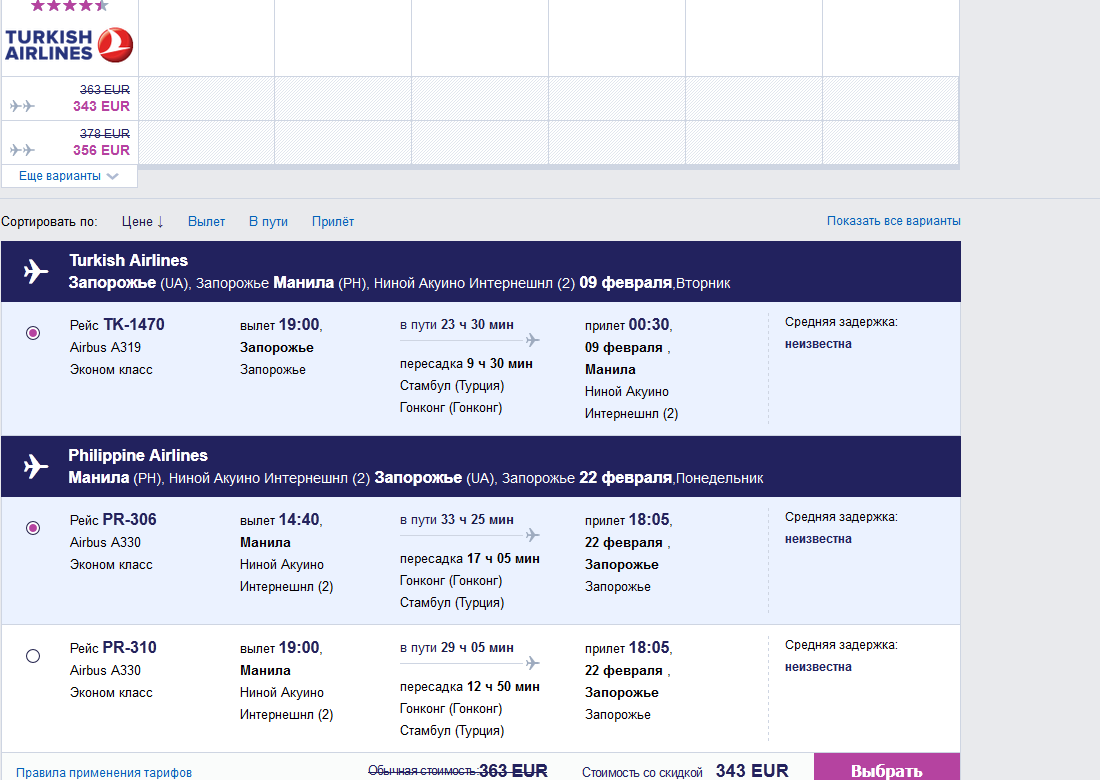1100x780 pixels.
Task: Click airplane icon in Philippine Airlines header
Action: [36, 466]
